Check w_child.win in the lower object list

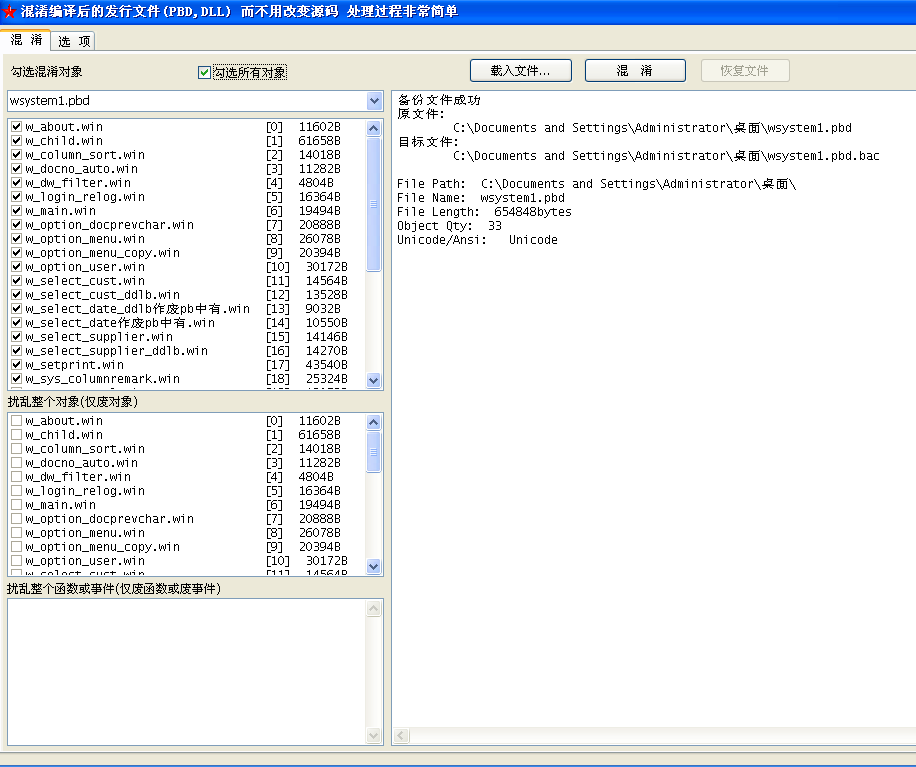(x=16, y=435)
